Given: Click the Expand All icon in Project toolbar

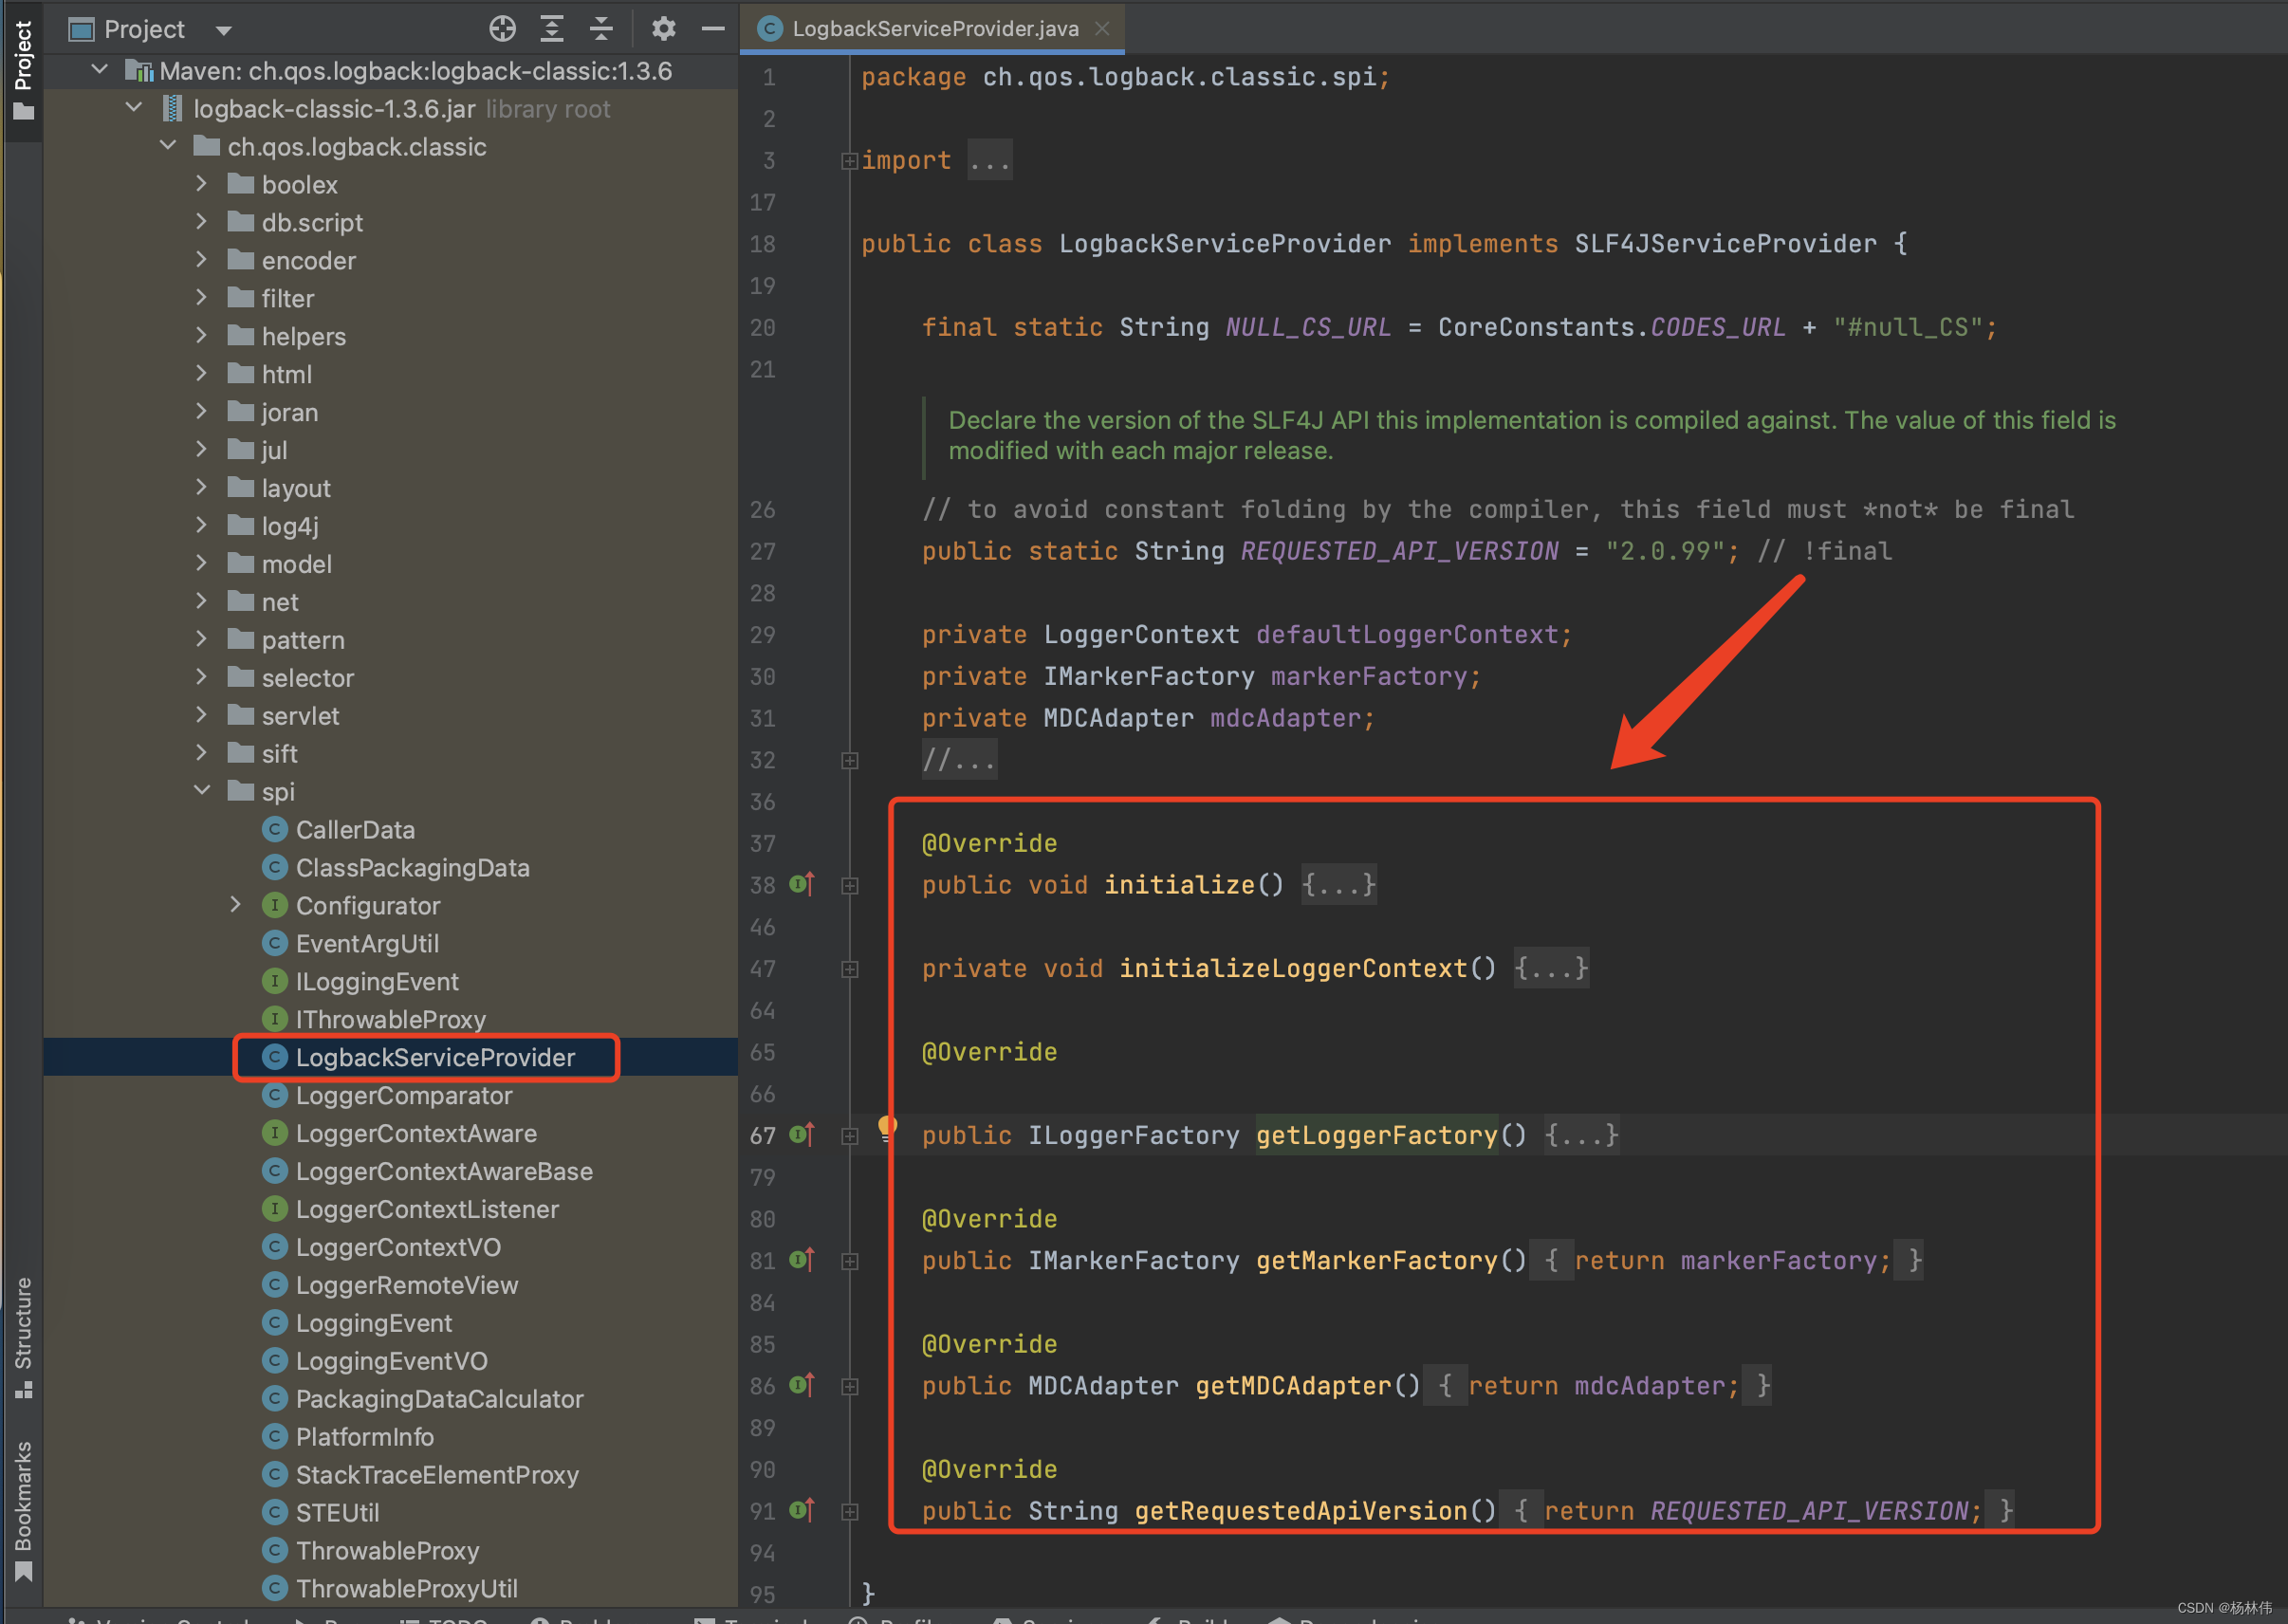Looking at the screenshot, I should [x=552, y=29].
